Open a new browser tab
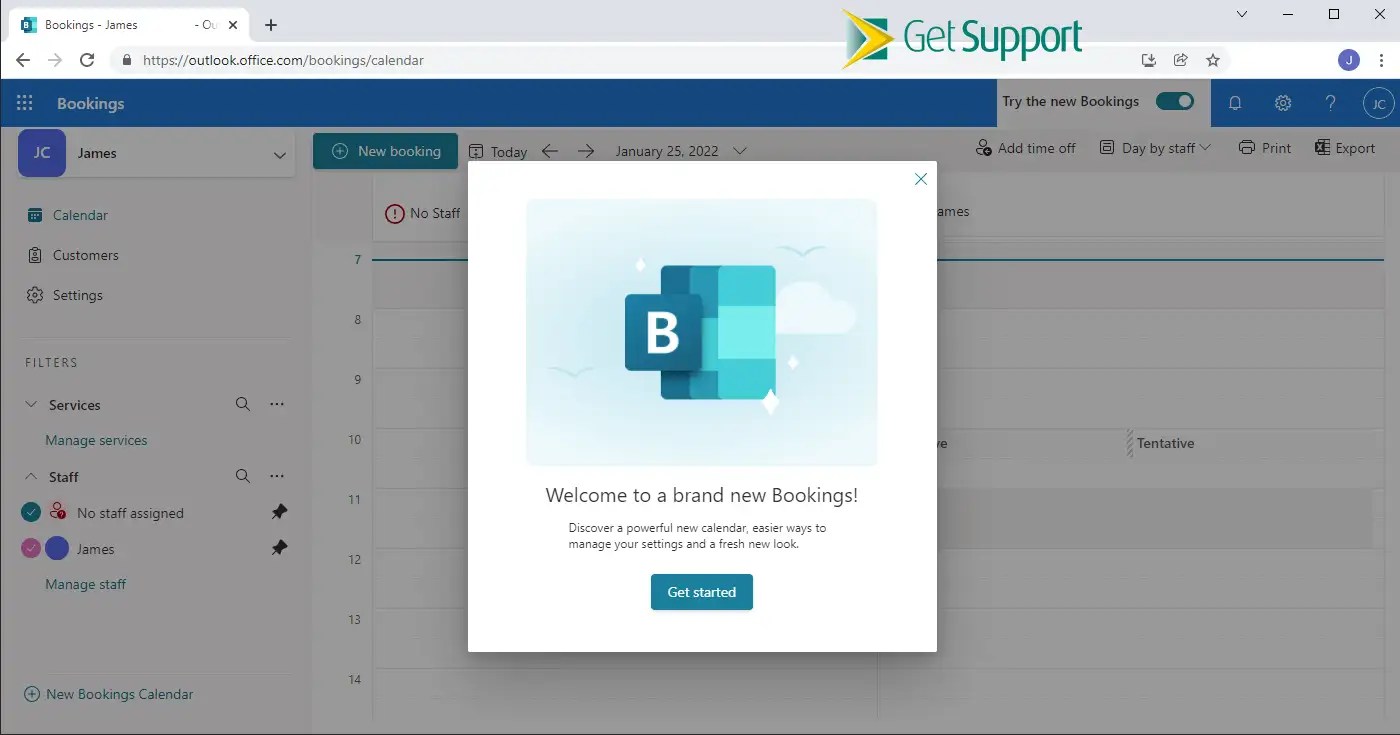Screen dimensions: 1400x735 (271, 25)
